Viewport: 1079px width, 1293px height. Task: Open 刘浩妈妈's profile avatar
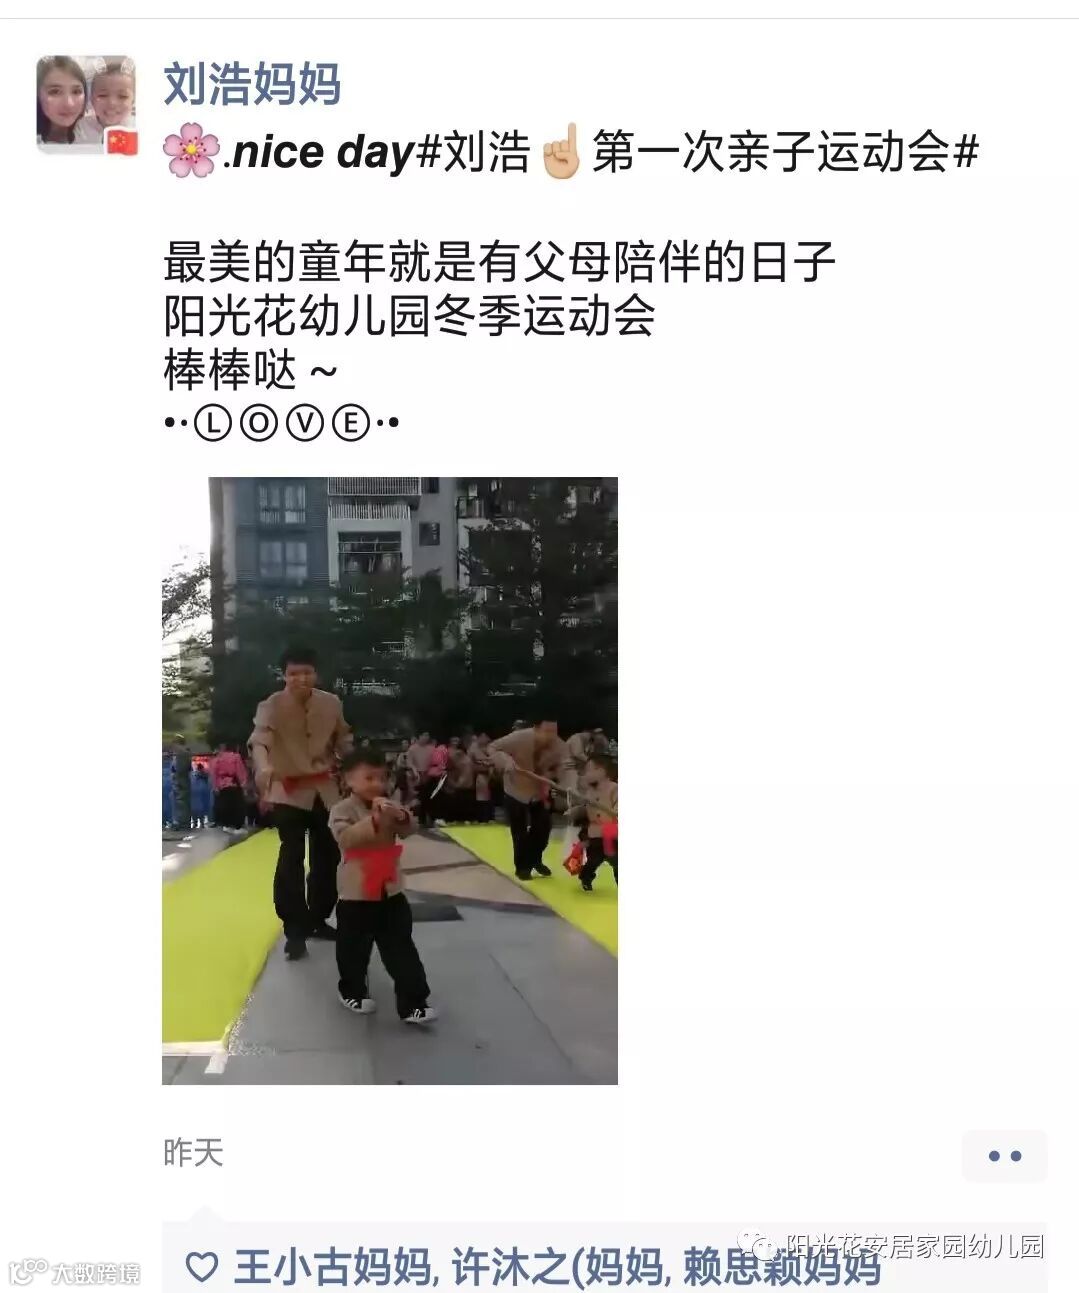pyautogui.click(x=86, y=105)
